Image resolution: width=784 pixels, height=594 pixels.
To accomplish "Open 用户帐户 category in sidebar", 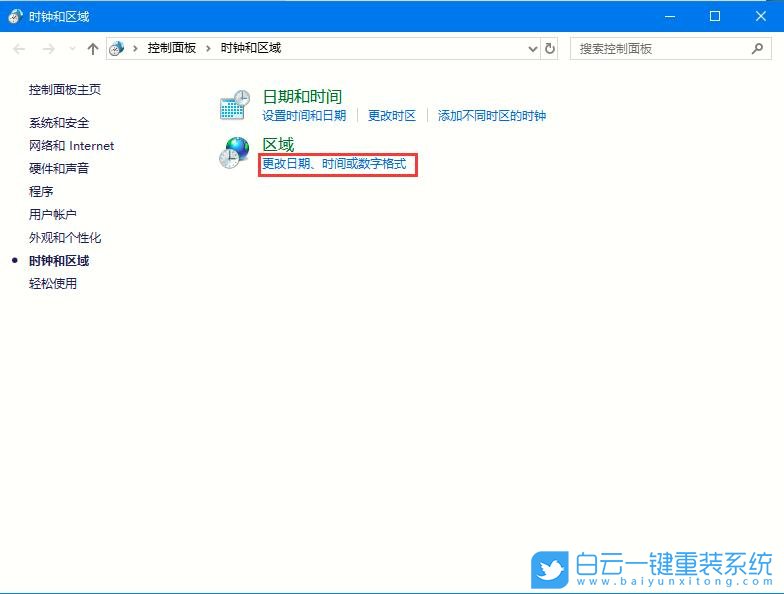I will point(52,214).
